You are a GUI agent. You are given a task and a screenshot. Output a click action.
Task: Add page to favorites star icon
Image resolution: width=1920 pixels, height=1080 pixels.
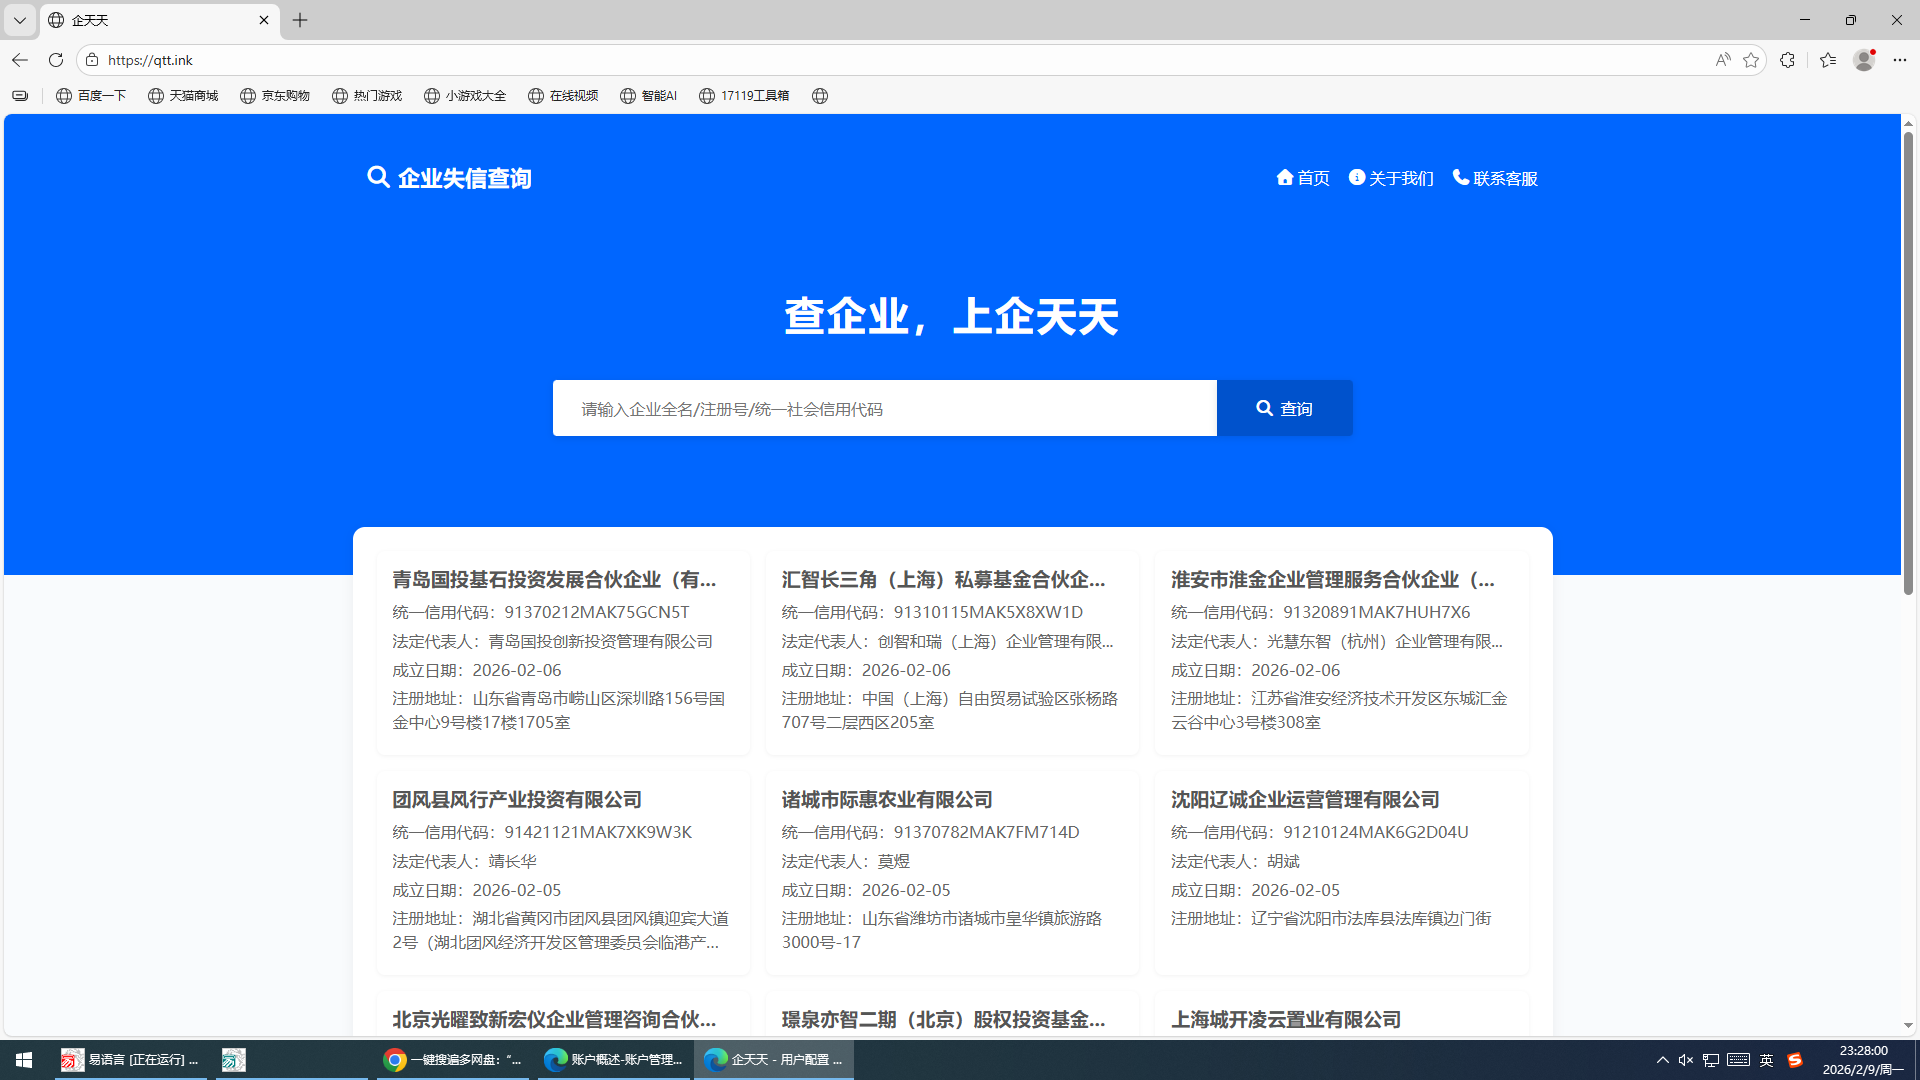1750,60
